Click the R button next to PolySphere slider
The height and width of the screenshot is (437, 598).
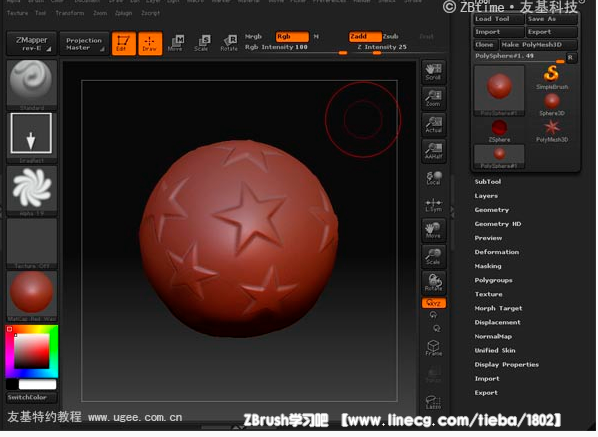[x=571, y=57]
